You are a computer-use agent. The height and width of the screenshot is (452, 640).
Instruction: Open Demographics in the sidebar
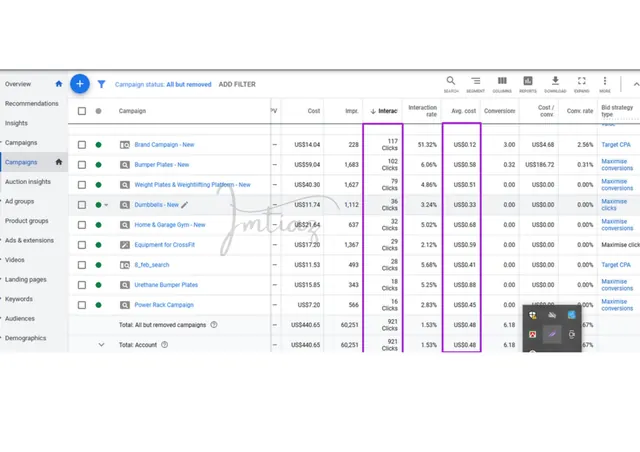click(x=25, y=338)
